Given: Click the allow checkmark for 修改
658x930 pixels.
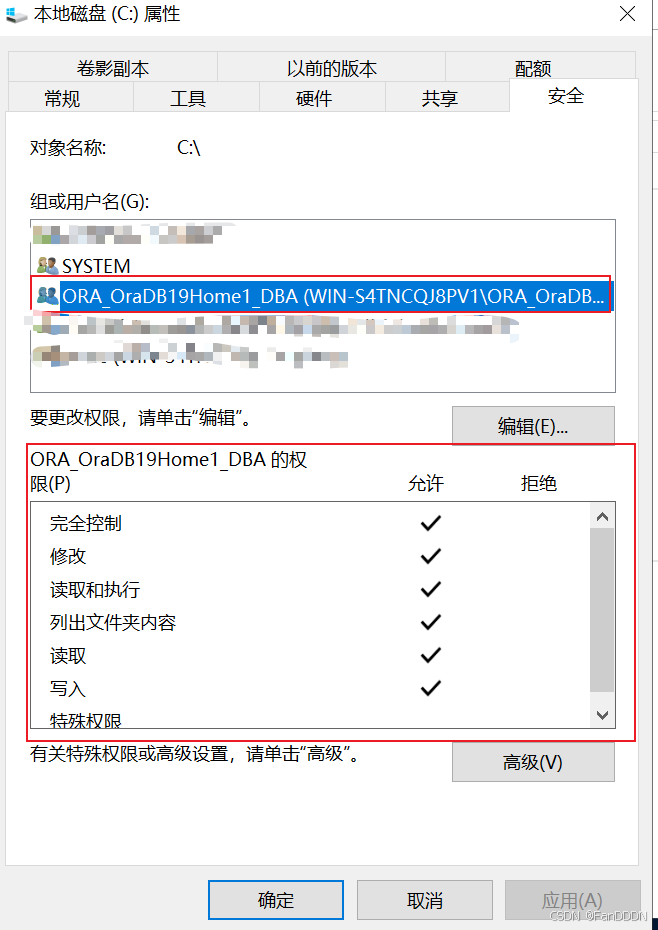Looking at the screenshot, I should [430, 556].
